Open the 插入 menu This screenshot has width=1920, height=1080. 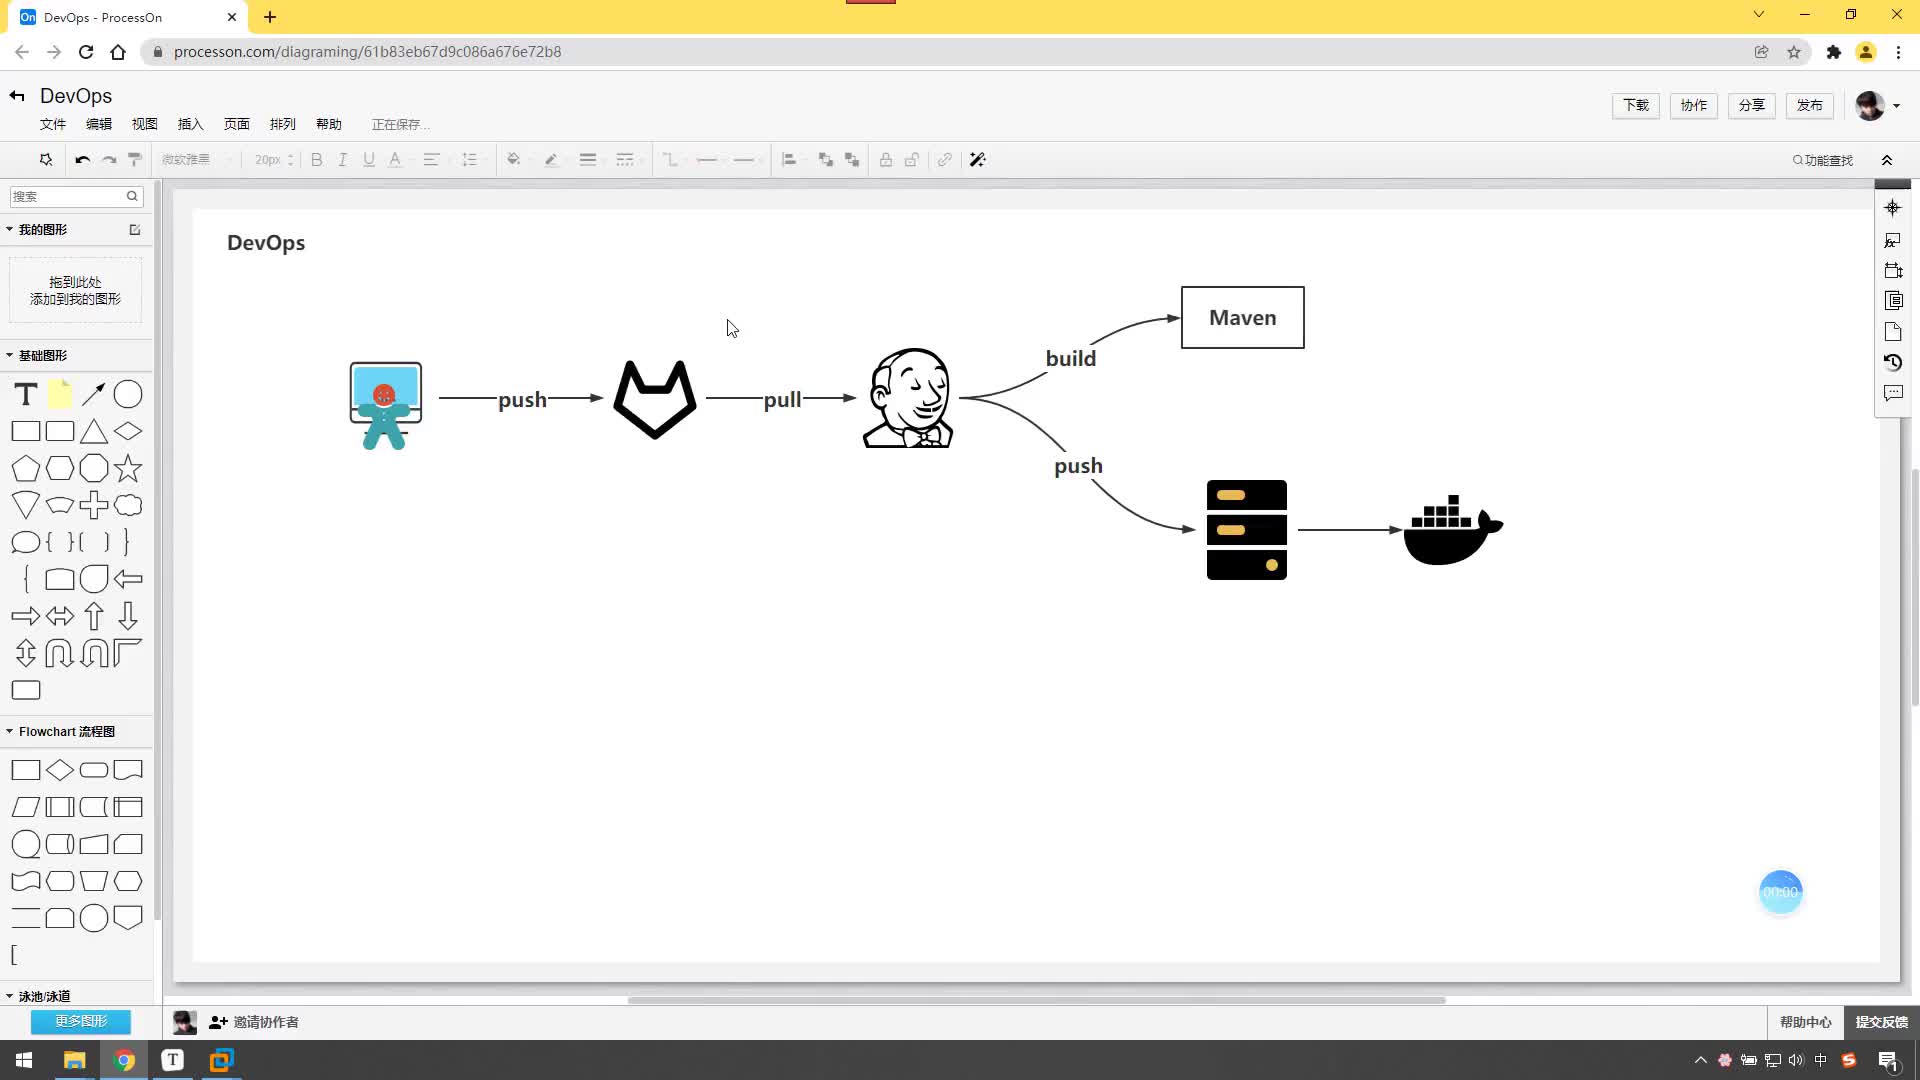(191, 124)
